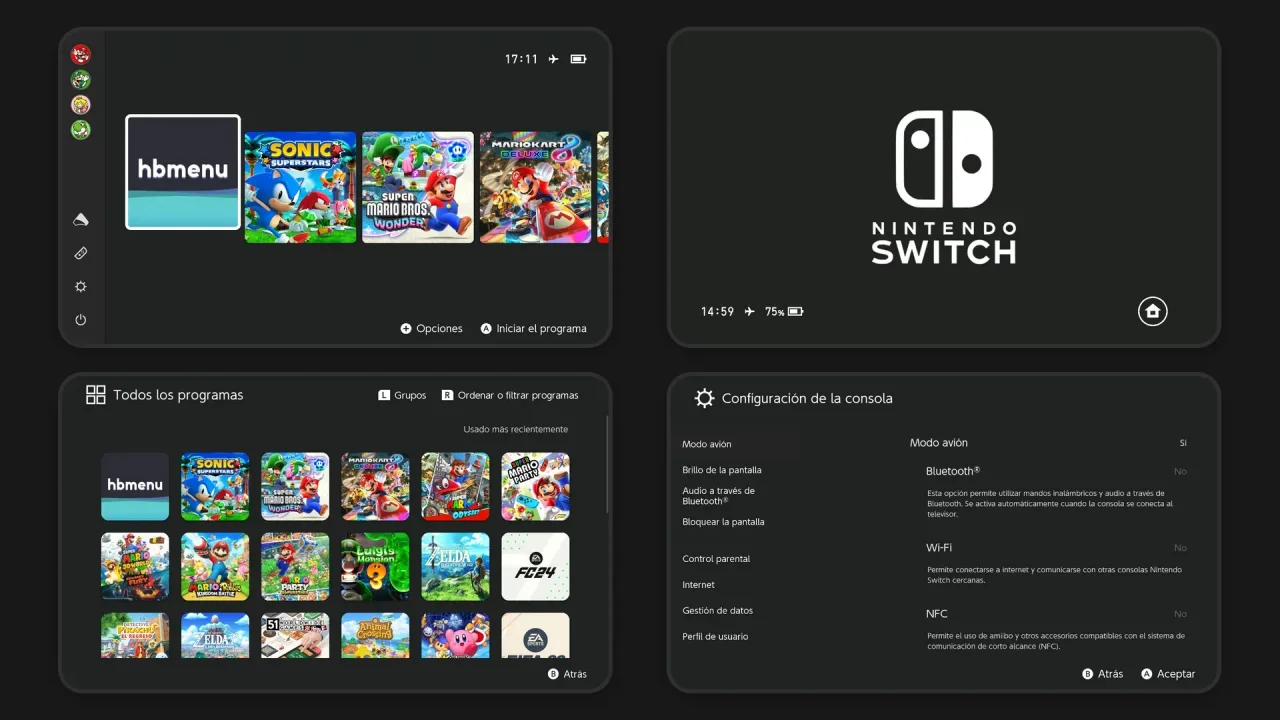Change the Usado más recientemente sort order
The image size is (1280, 720).
pyautogui.click(x=515, y=430)
